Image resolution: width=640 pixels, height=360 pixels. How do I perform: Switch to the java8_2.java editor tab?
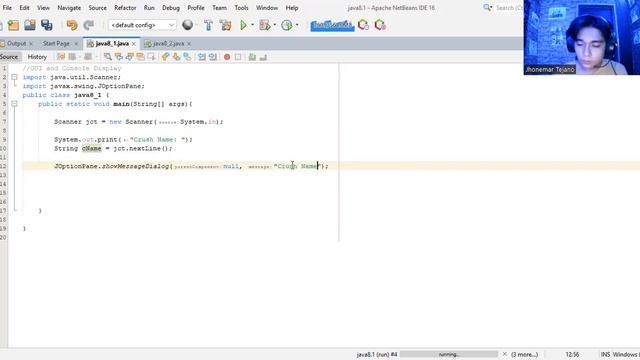168,43
